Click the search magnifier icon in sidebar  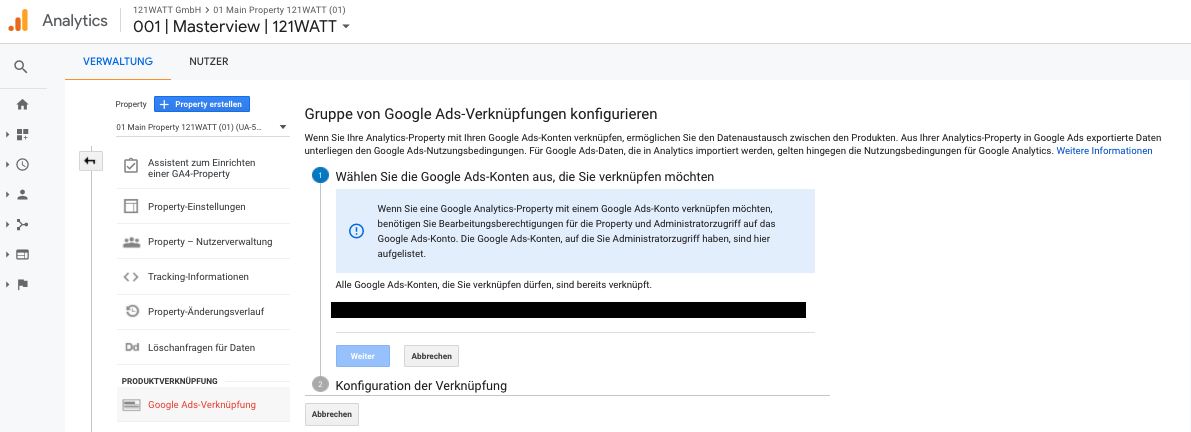pyautogui.click(x=21, y=67)
